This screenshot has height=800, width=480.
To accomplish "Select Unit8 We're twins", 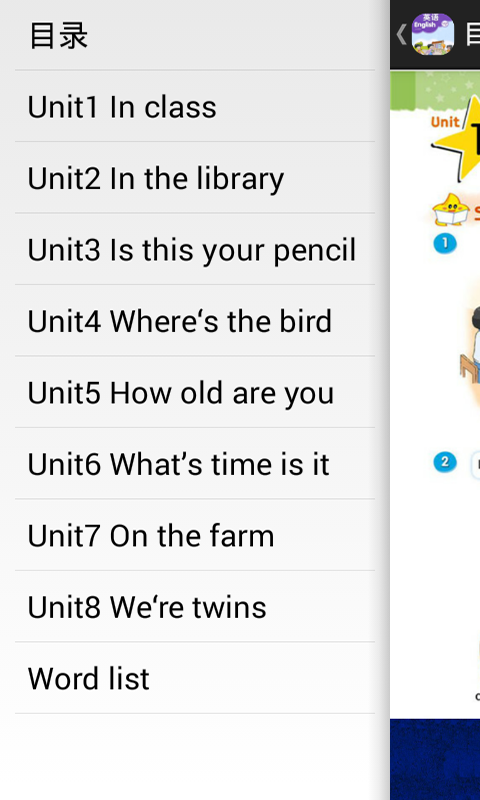I will coord(195,607).
